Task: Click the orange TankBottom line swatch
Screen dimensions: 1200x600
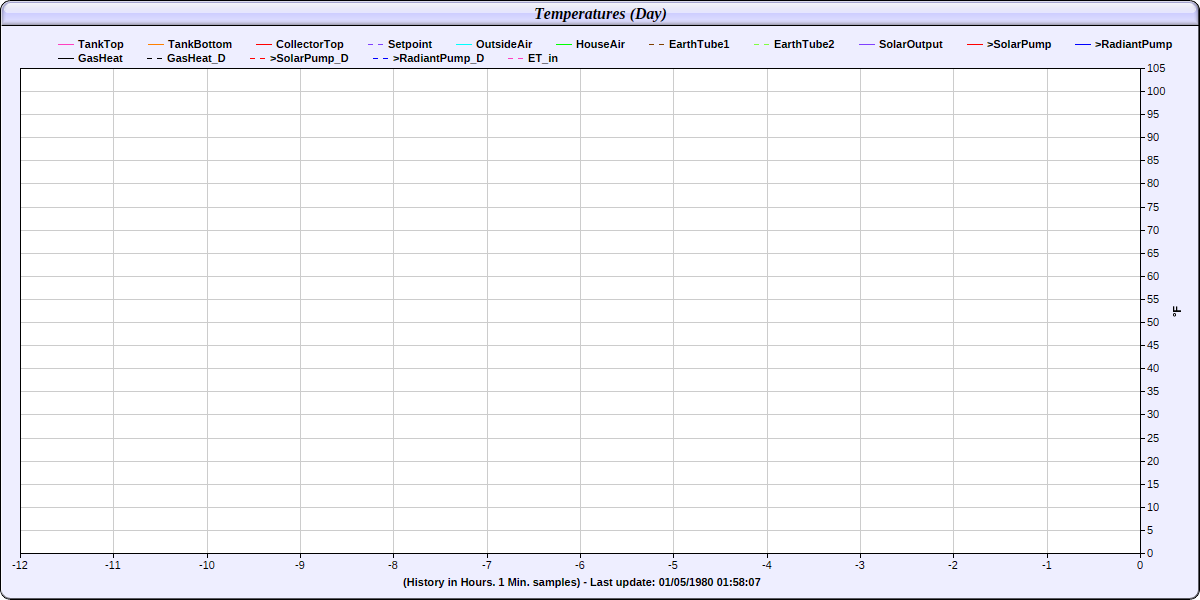Action: [x=156, y=44]
